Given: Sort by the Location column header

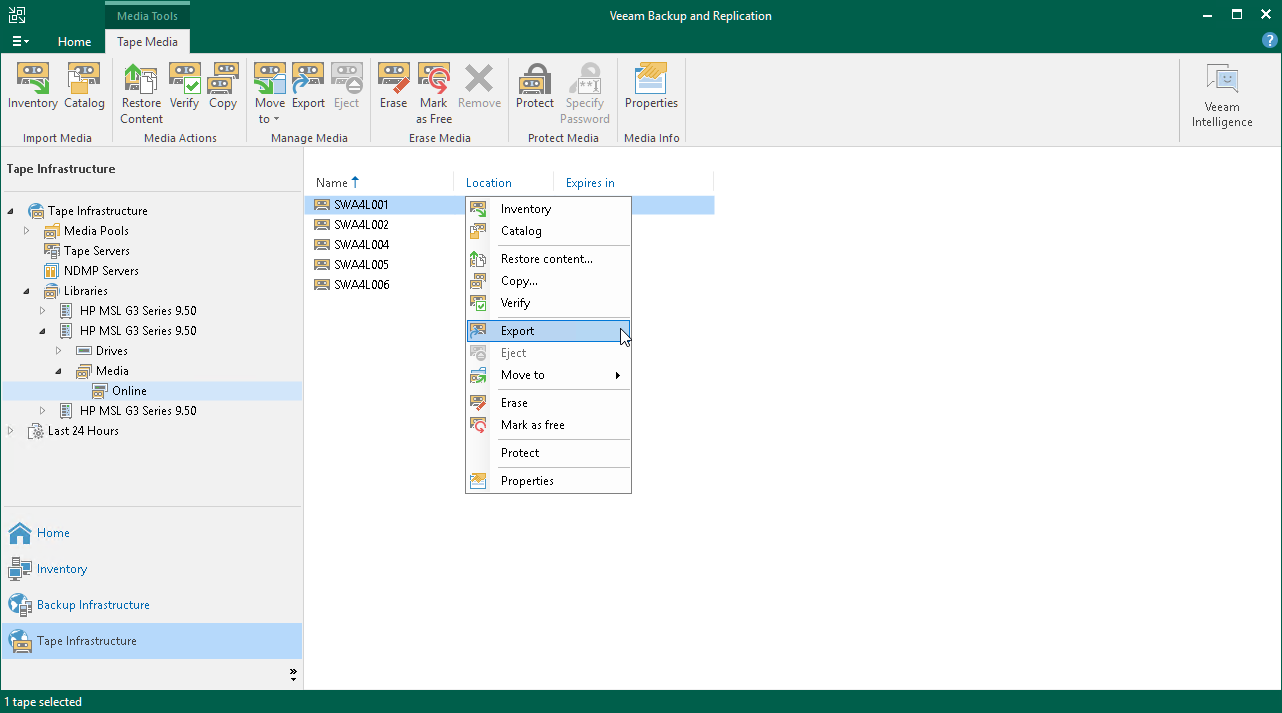Looking at the screenshot, I should 503,183.
